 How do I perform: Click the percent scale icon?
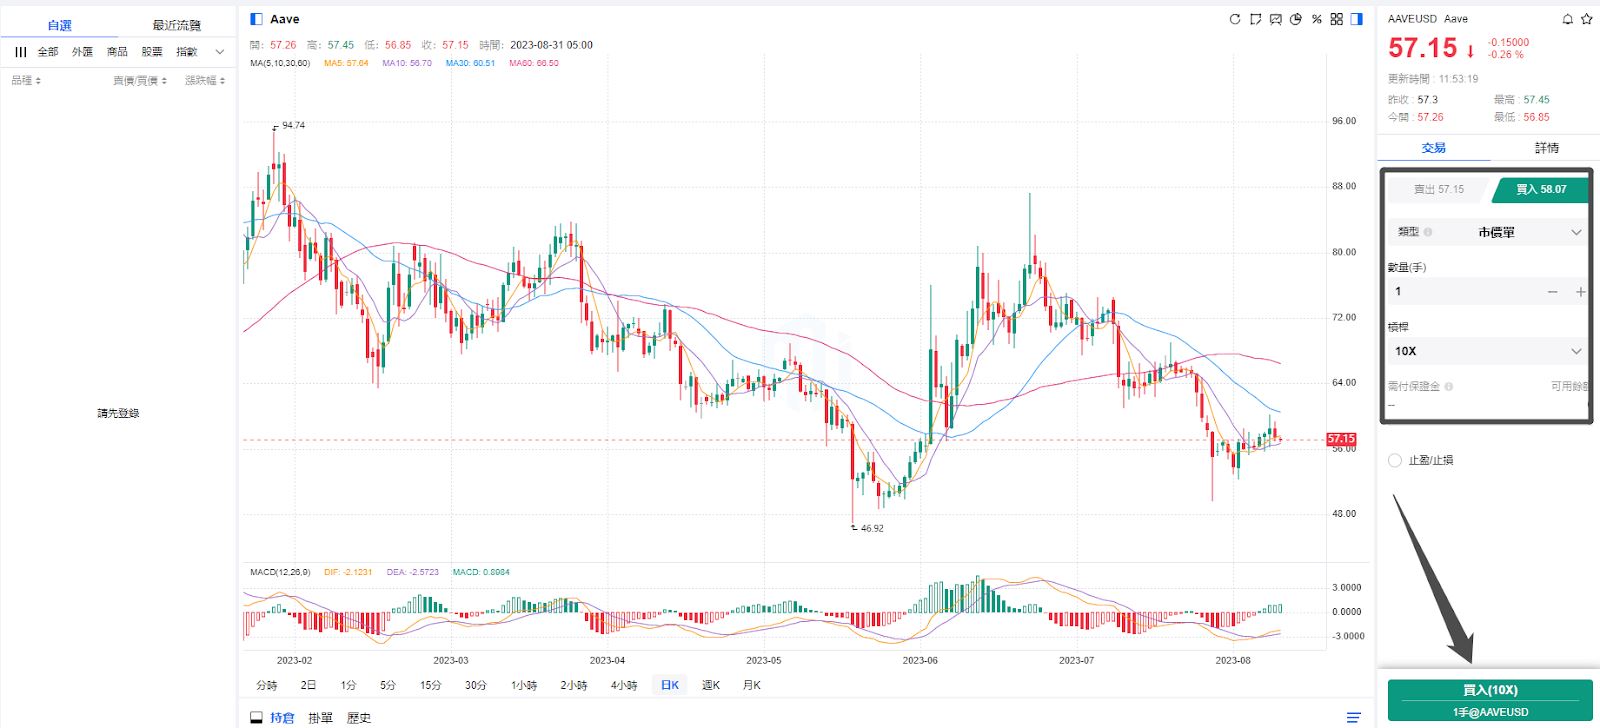(x=1316, y=19)
